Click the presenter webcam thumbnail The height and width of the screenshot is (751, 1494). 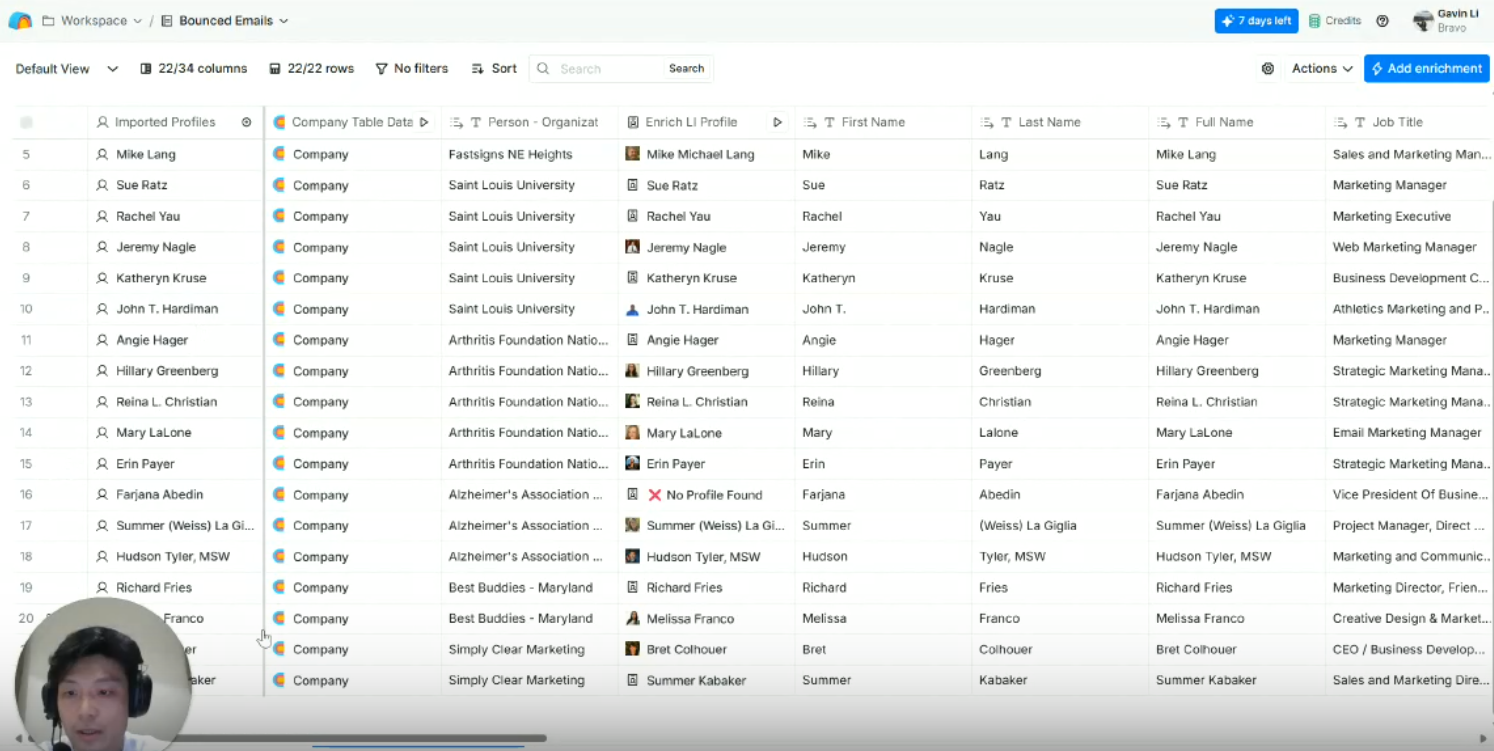(102, 675)
